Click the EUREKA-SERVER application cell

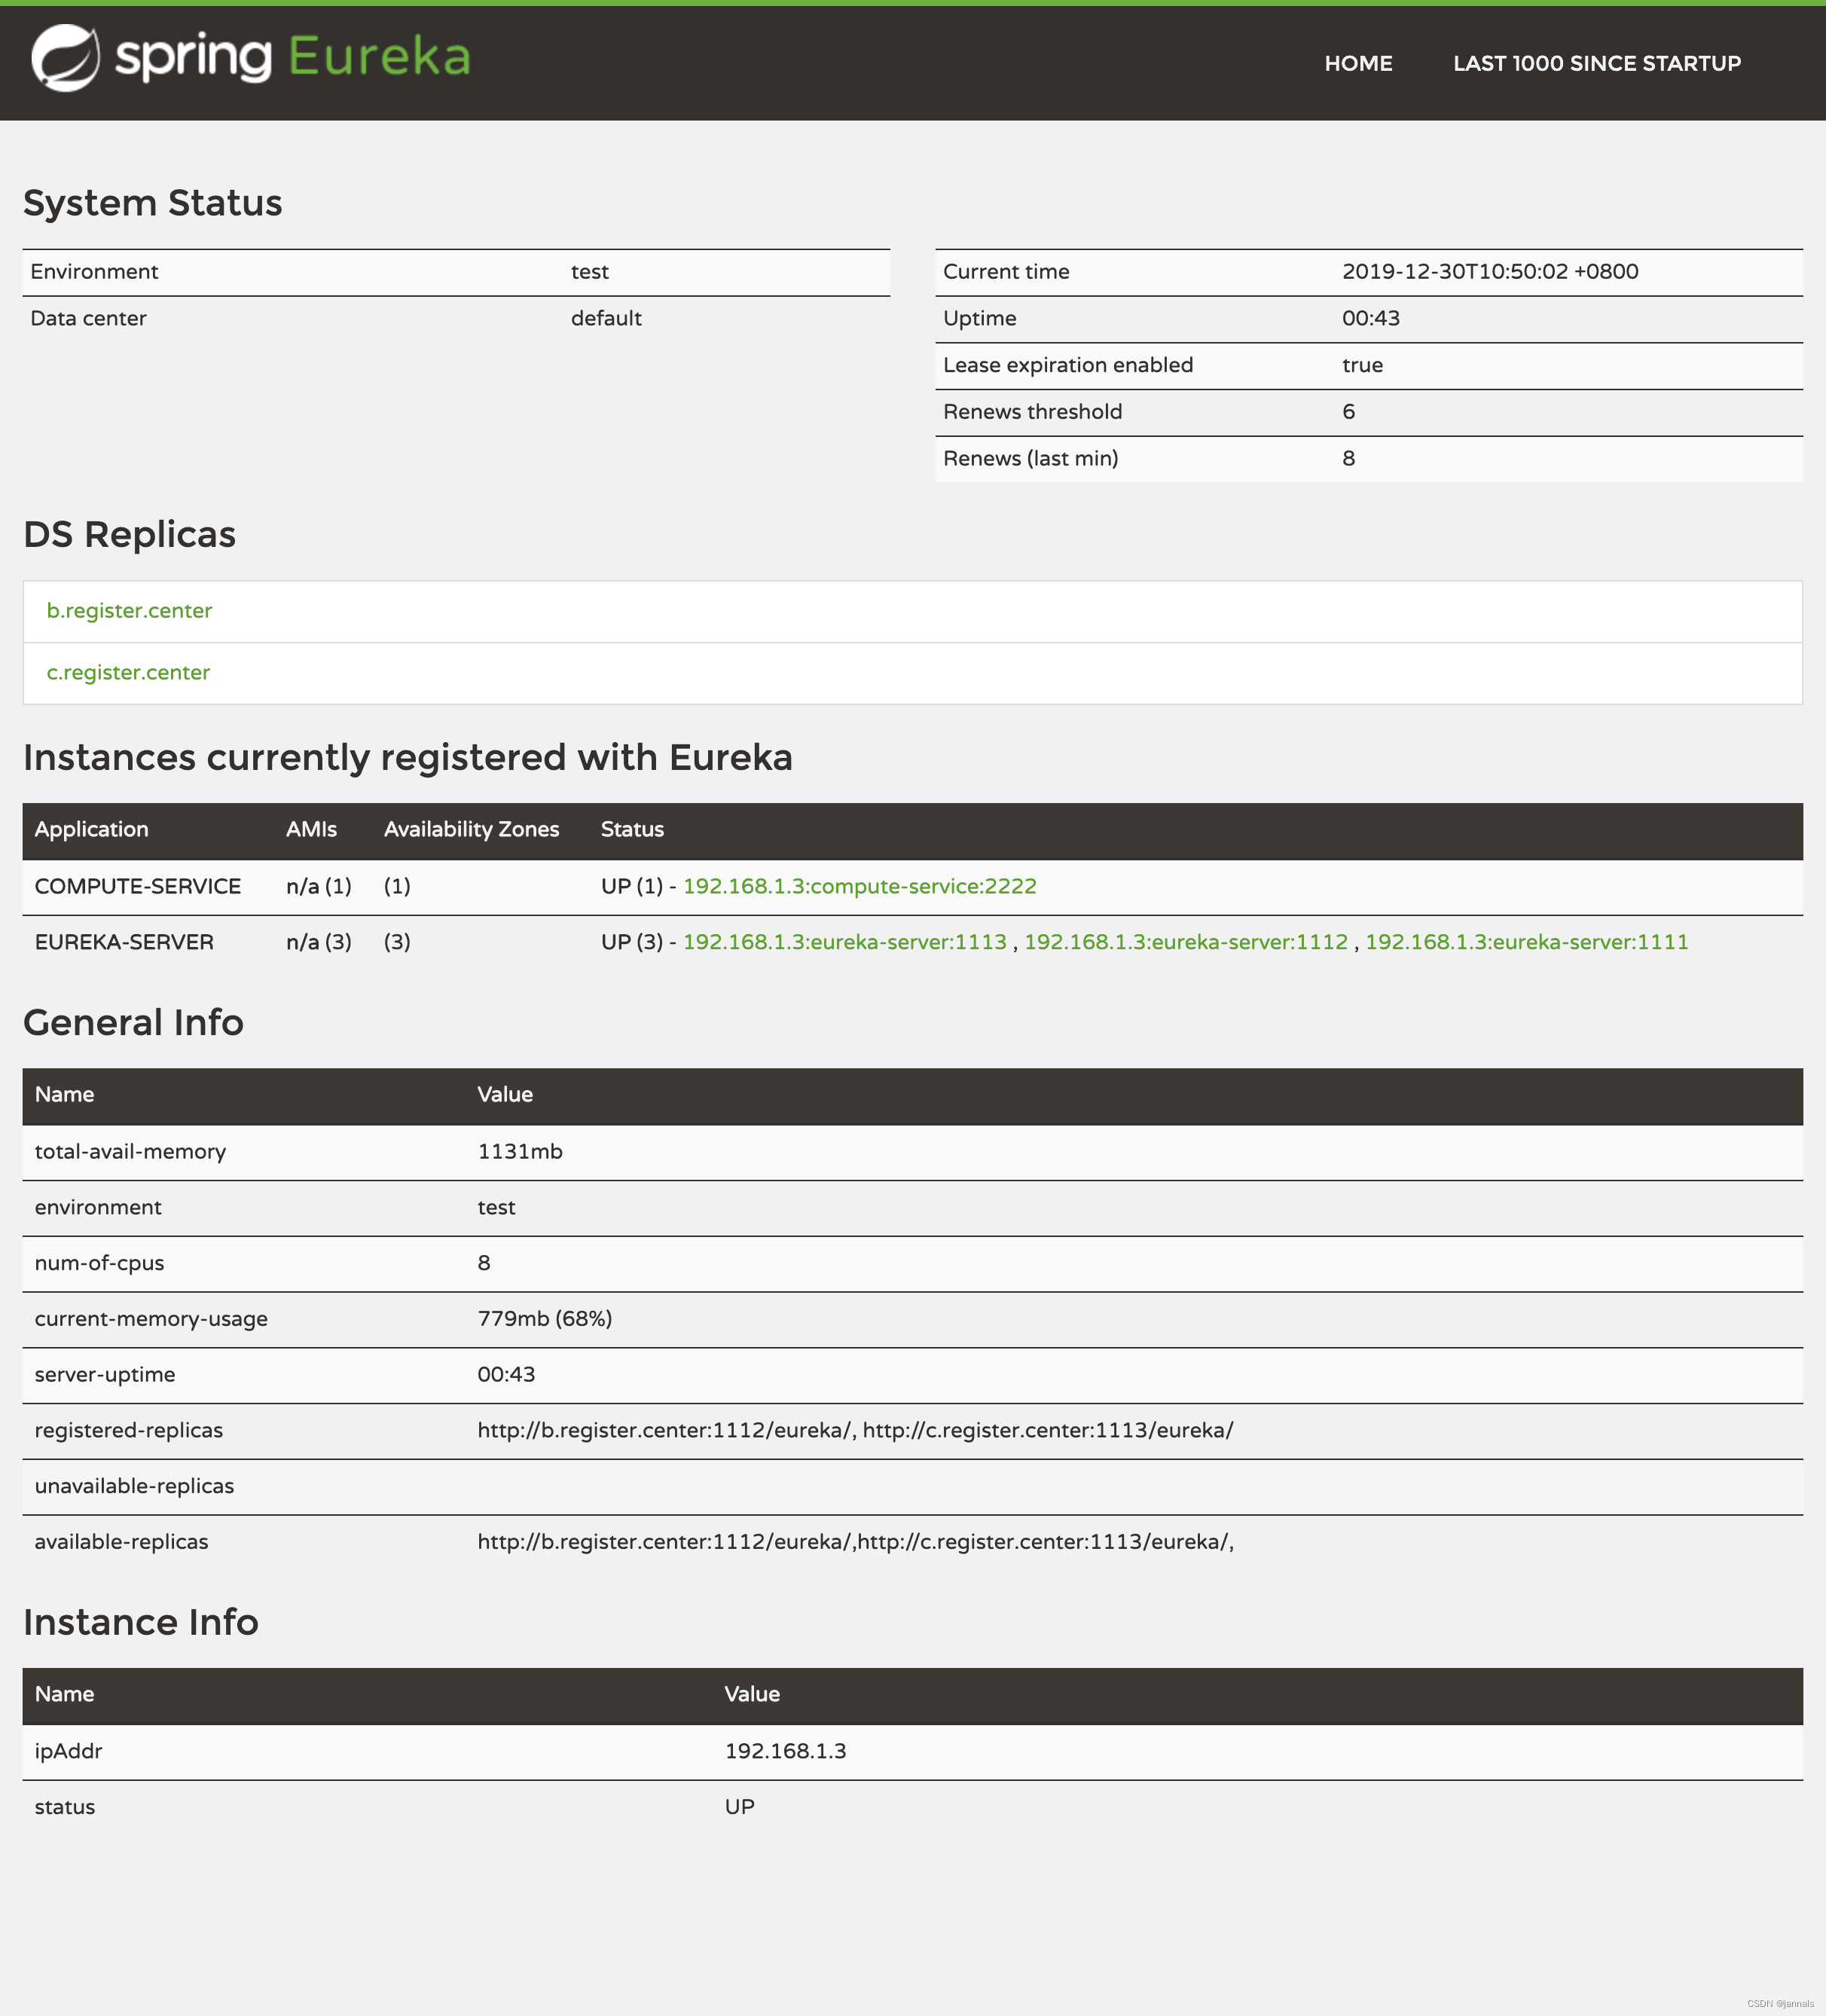tap(124, 943)
